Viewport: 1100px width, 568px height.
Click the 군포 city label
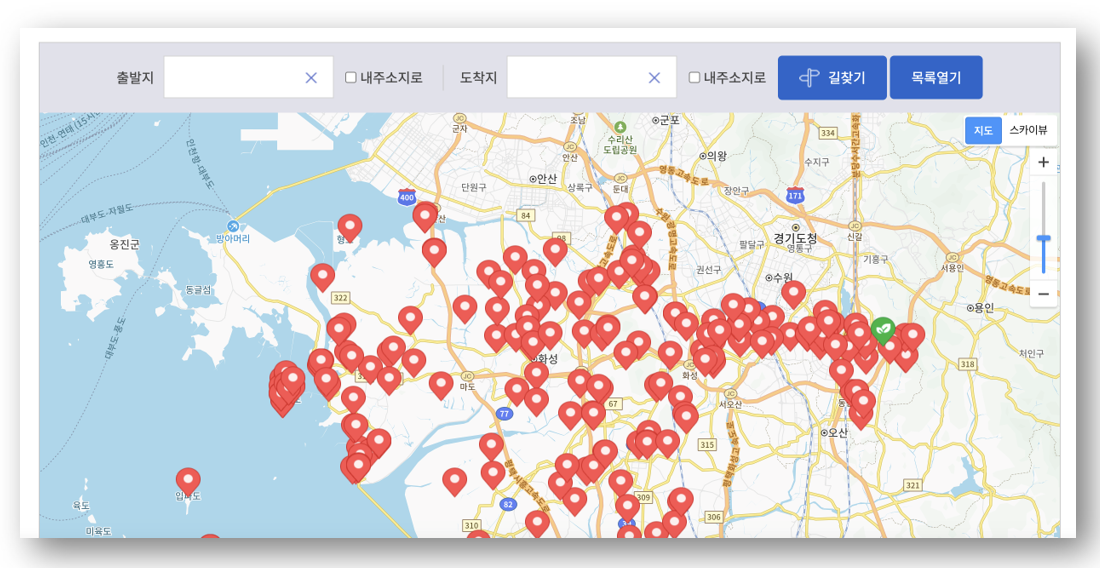pos(669,120)
